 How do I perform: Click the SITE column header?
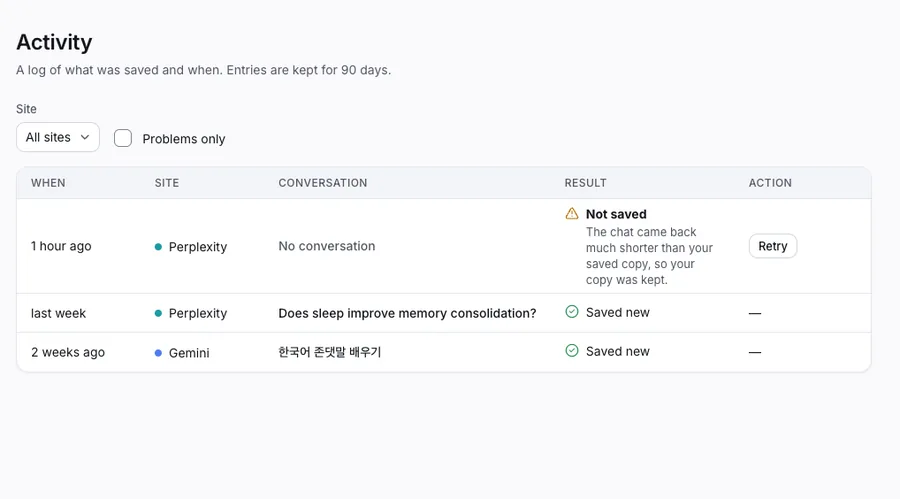[167, 183]
